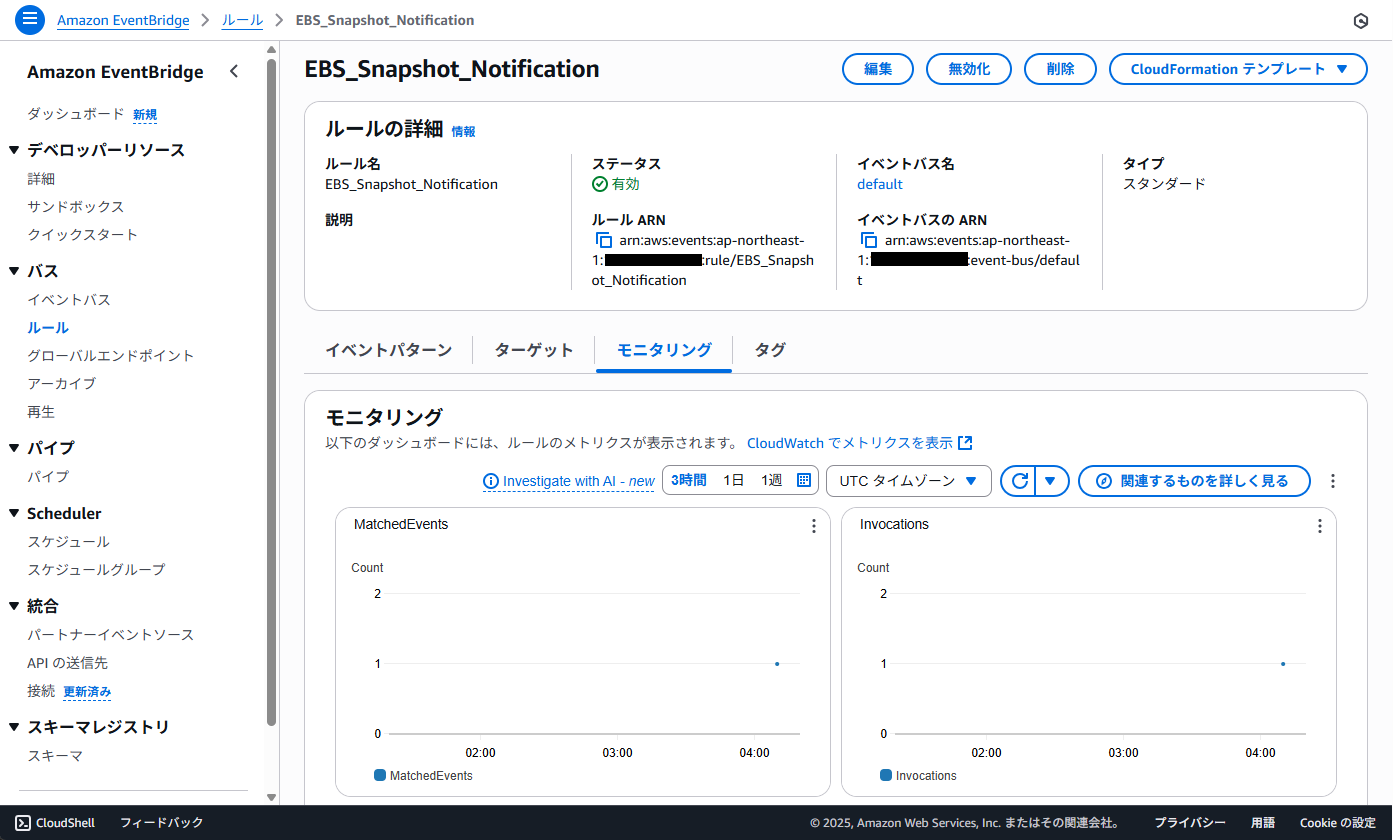The width and height of the screenshot is (1393, 840).
Task: Open 再生 in sidebar
Action: [41, 412]
